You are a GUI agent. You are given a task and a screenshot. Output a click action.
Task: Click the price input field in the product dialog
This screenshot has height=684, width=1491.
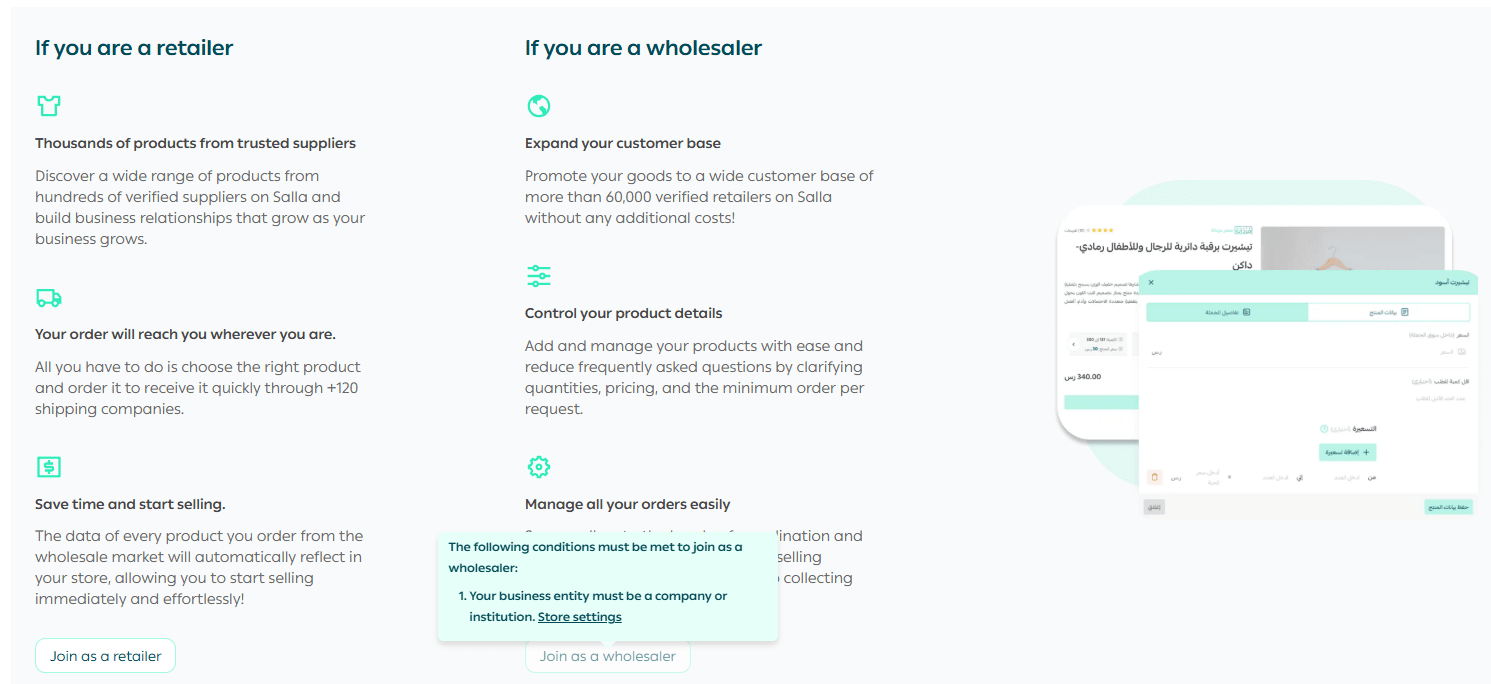[1300, 352]
